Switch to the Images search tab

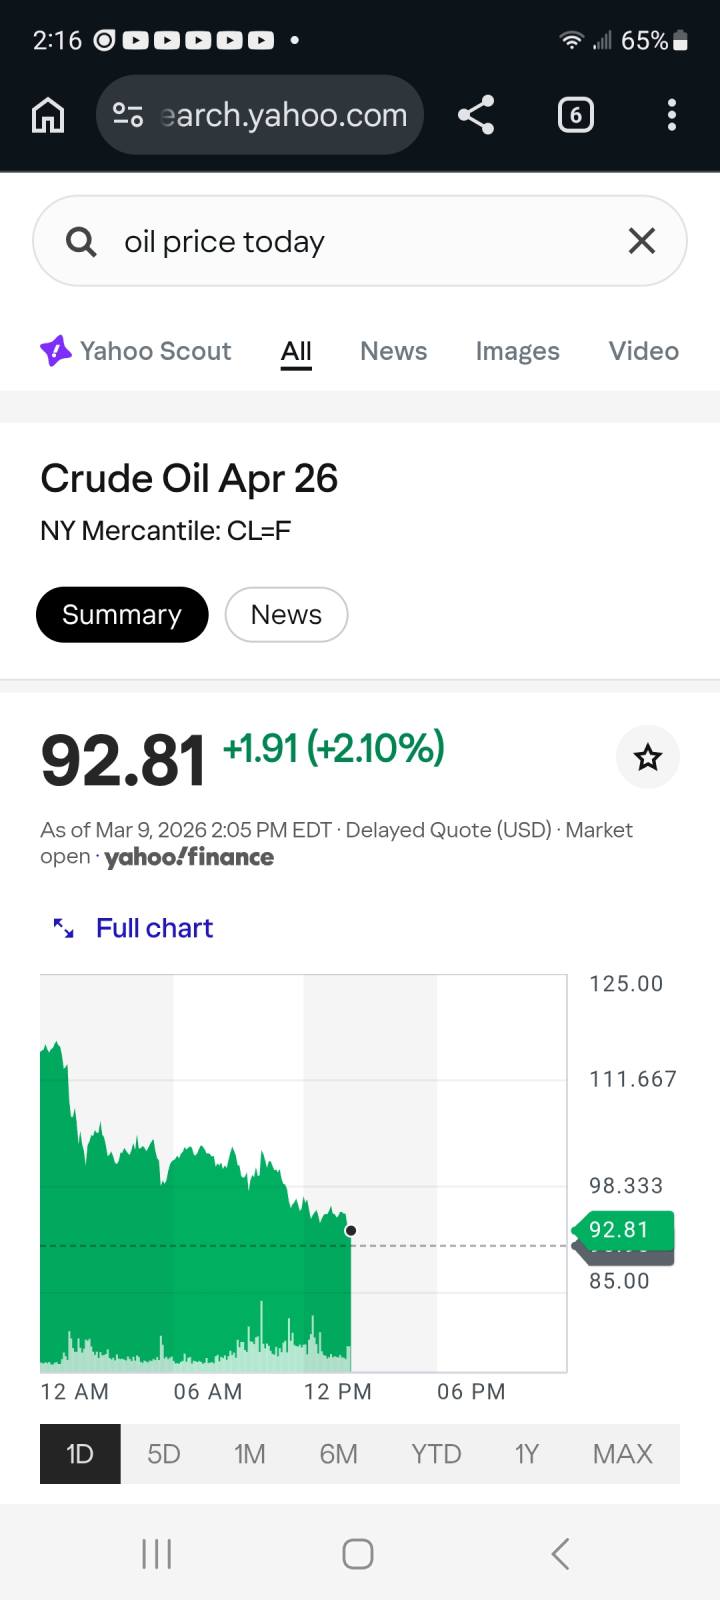(x=517, y=351)
